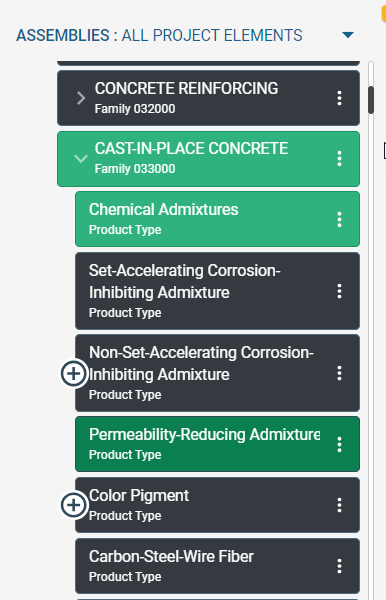Image resolution: width=386 pixels, height=600 pixels.
Task: Open three-dot menu for Non-Set-Accelerating Corrosion-Inhibiting Admixture
Action: 339,373
